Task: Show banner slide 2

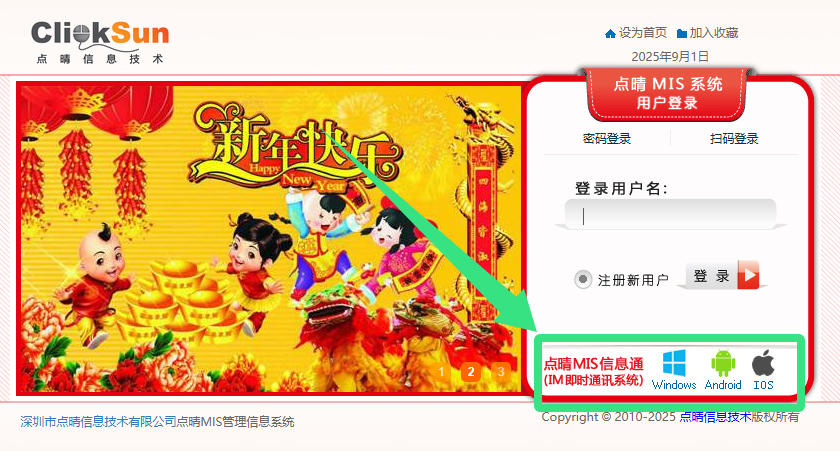Action: 471,371
